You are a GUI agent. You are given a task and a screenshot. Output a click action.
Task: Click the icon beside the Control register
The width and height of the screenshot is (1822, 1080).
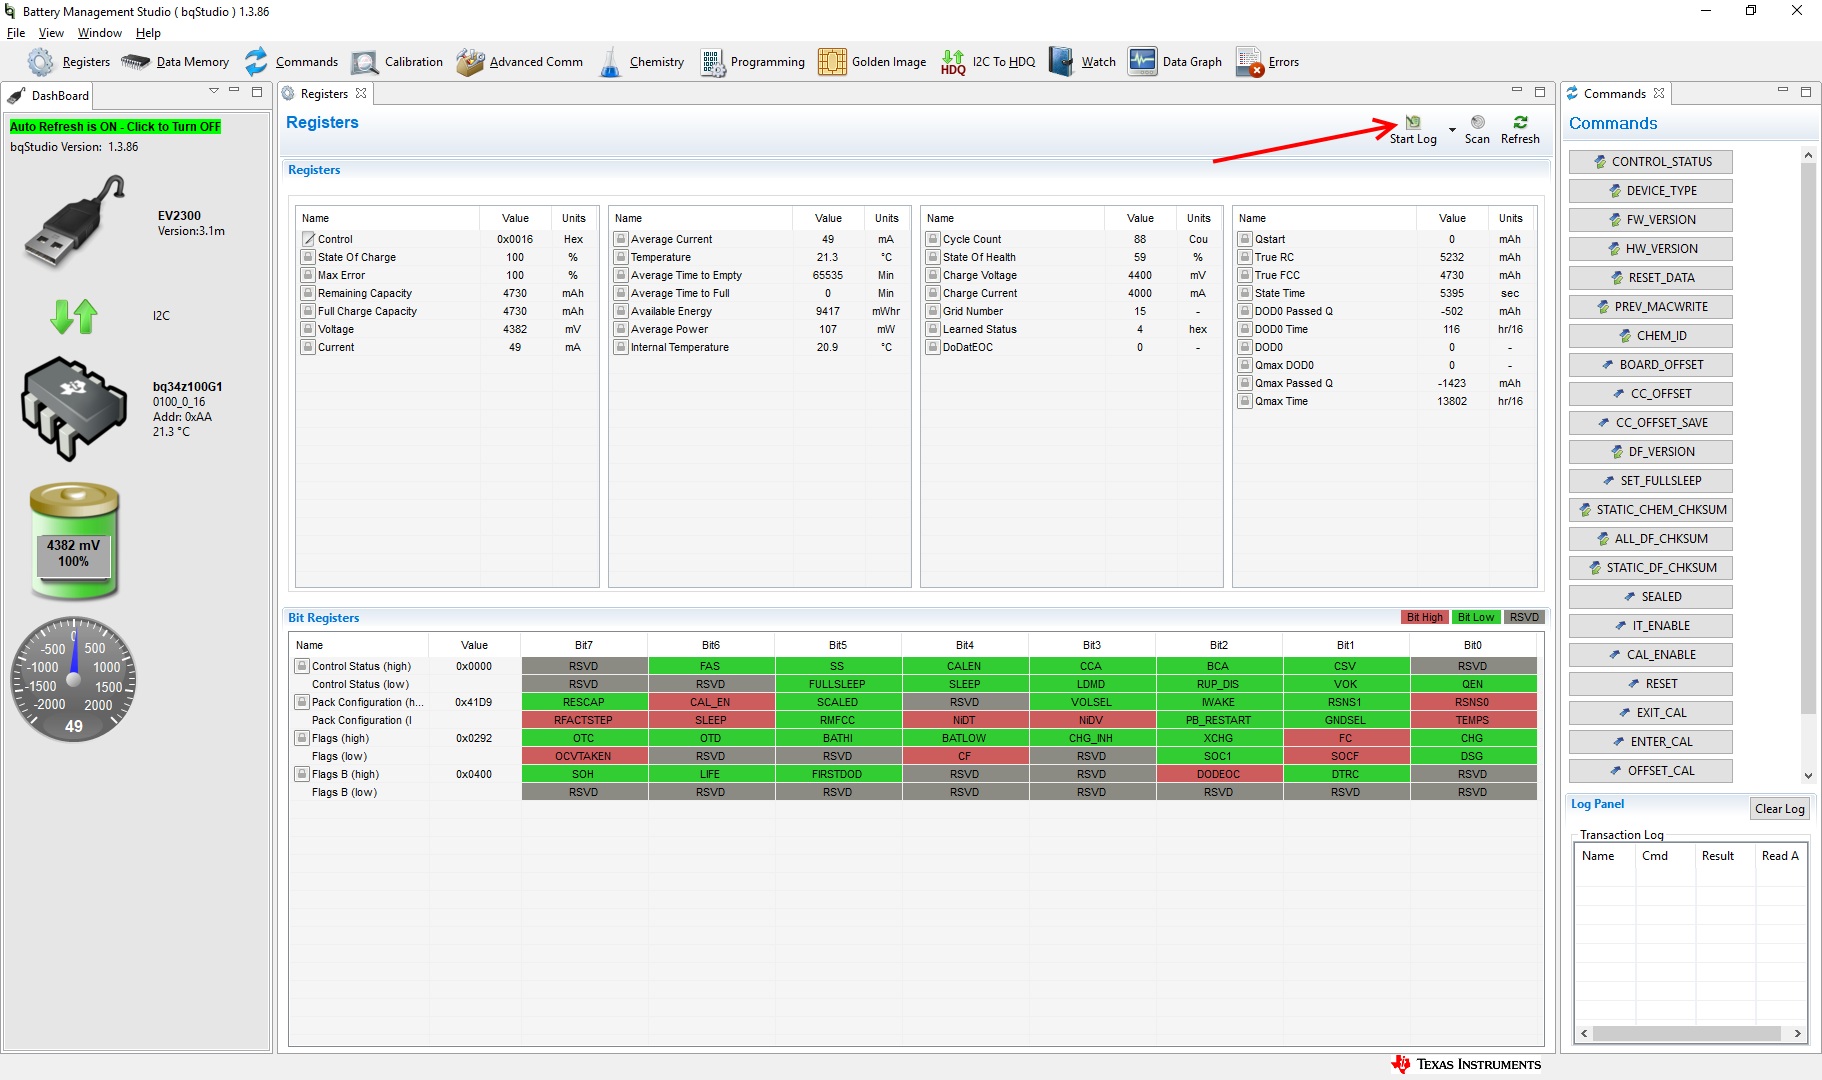tap(309, 239)
